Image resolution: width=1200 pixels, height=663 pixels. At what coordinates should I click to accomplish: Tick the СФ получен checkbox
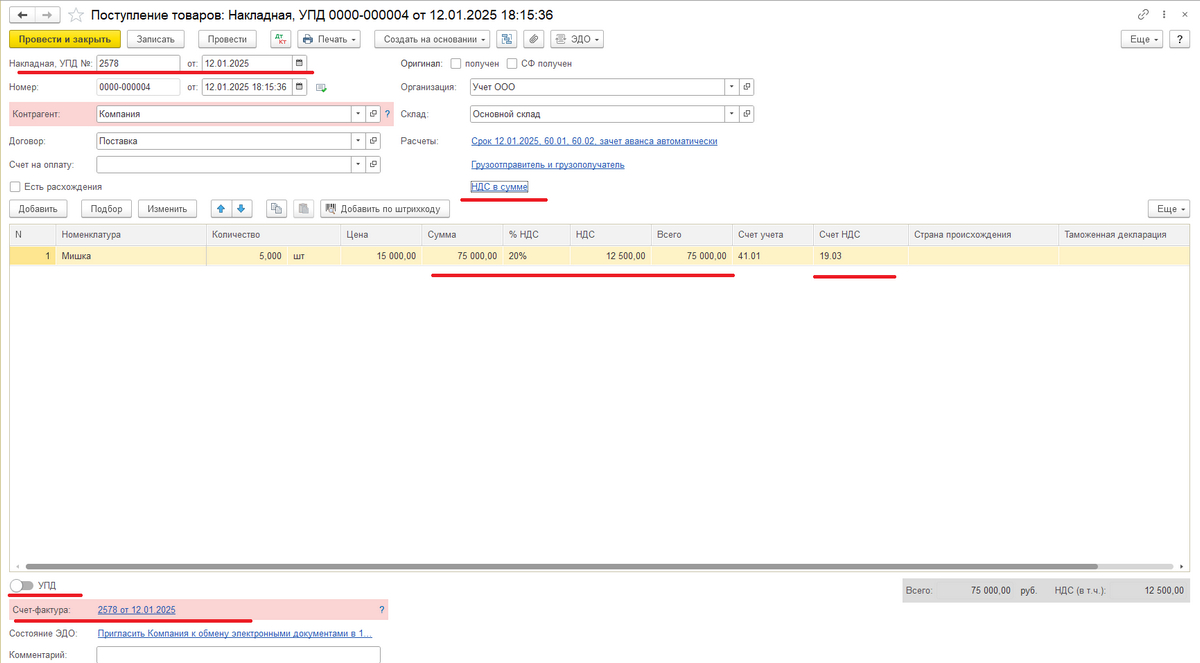coord(513,63)
